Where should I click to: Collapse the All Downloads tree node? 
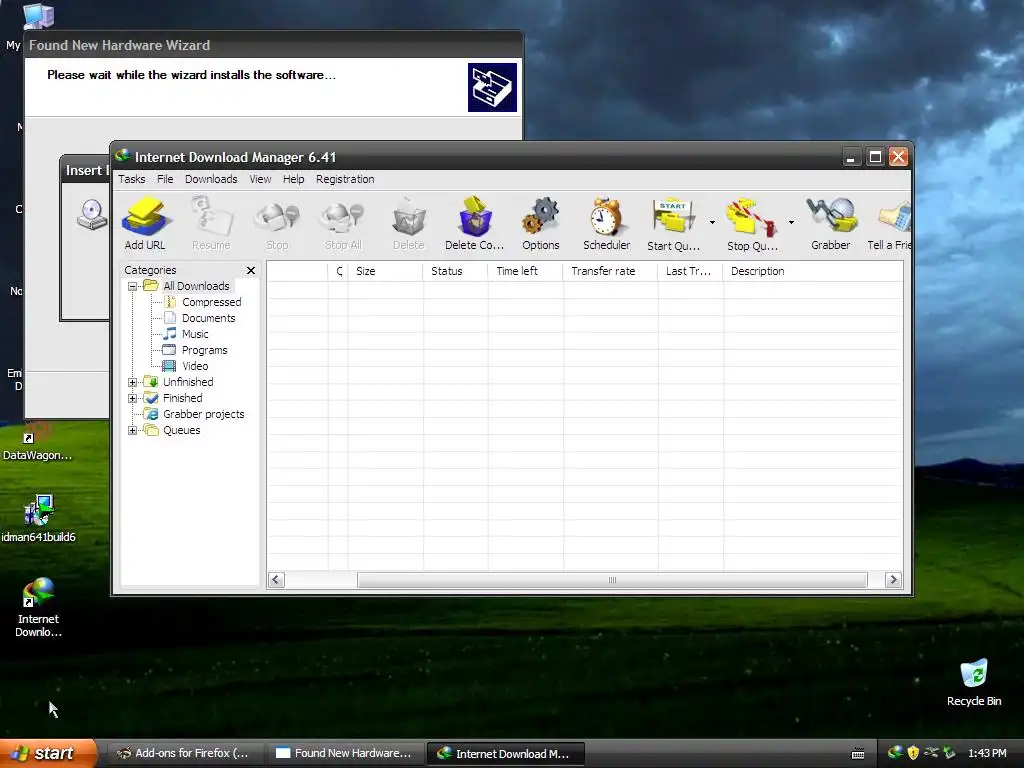pos(133,286)
